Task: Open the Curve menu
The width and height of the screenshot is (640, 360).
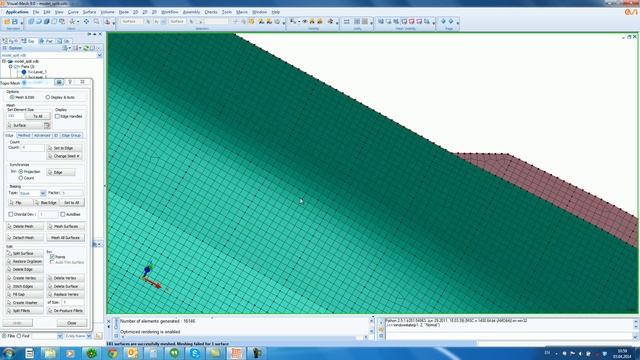Action: coord(73,12)
